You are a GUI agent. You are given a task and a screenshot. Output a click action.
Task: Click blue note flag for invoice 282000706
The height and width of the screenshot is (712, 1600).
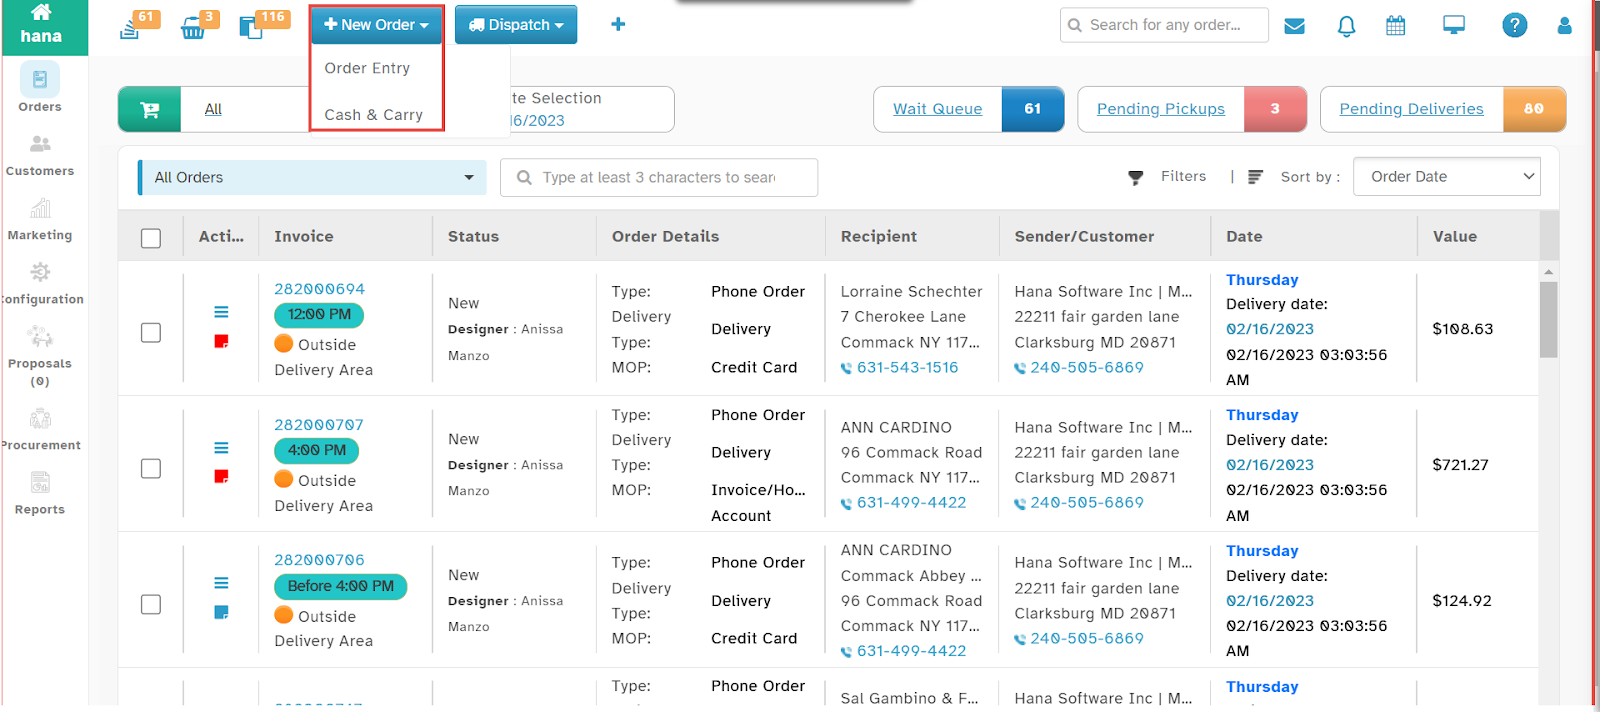221,612
